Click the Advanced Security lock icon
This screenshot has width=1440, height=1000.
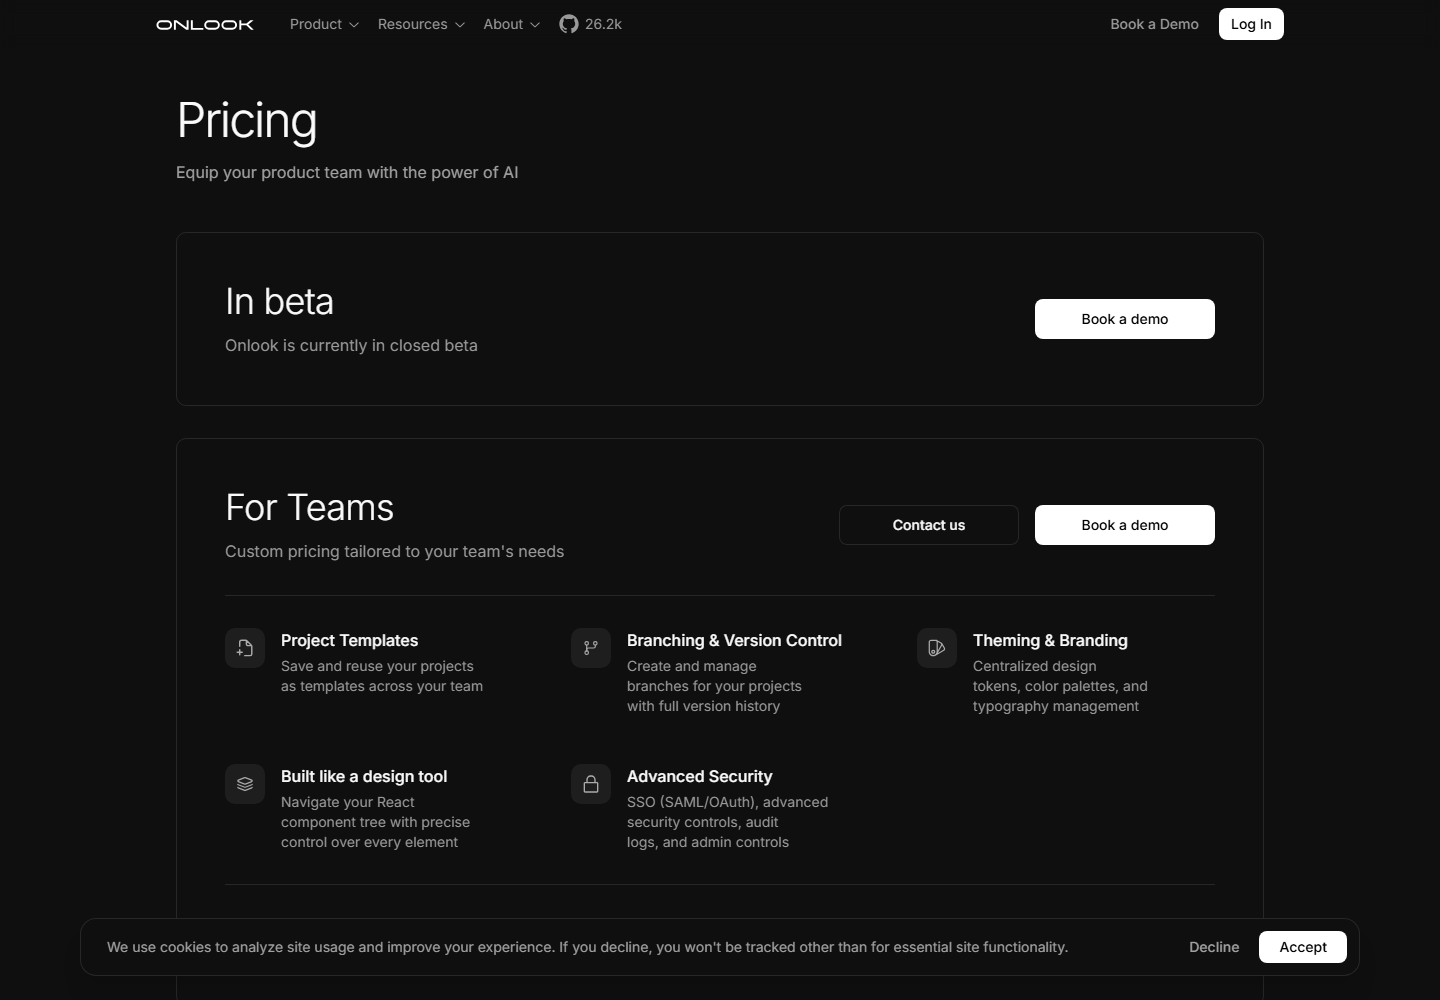pos(591,784)
